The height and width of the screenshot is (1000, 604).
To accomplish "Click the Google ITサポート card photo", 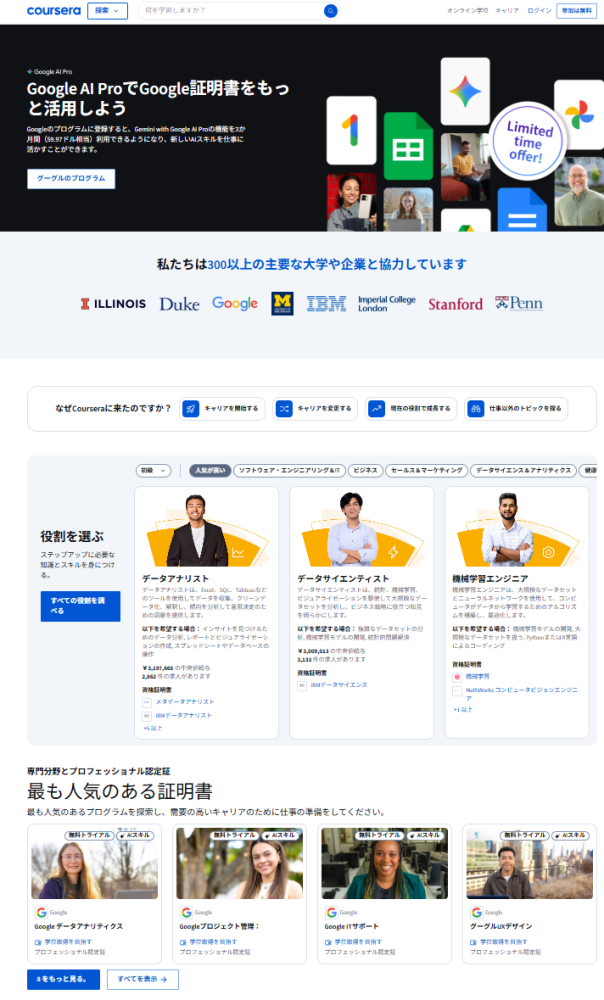I will (x=385, y=864).
